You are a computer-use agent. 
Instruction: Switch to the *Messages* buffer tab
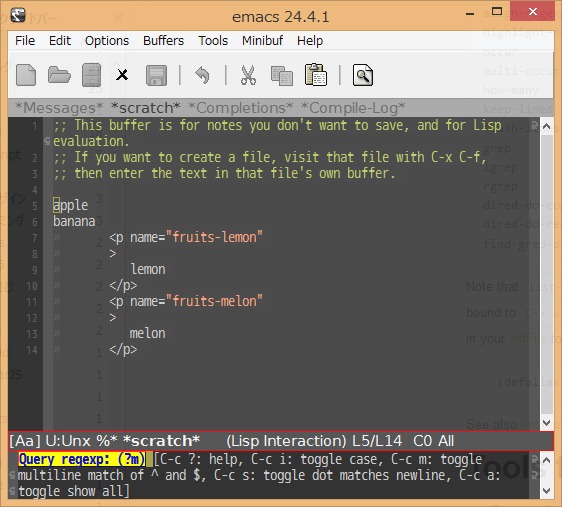coord(59,108)
